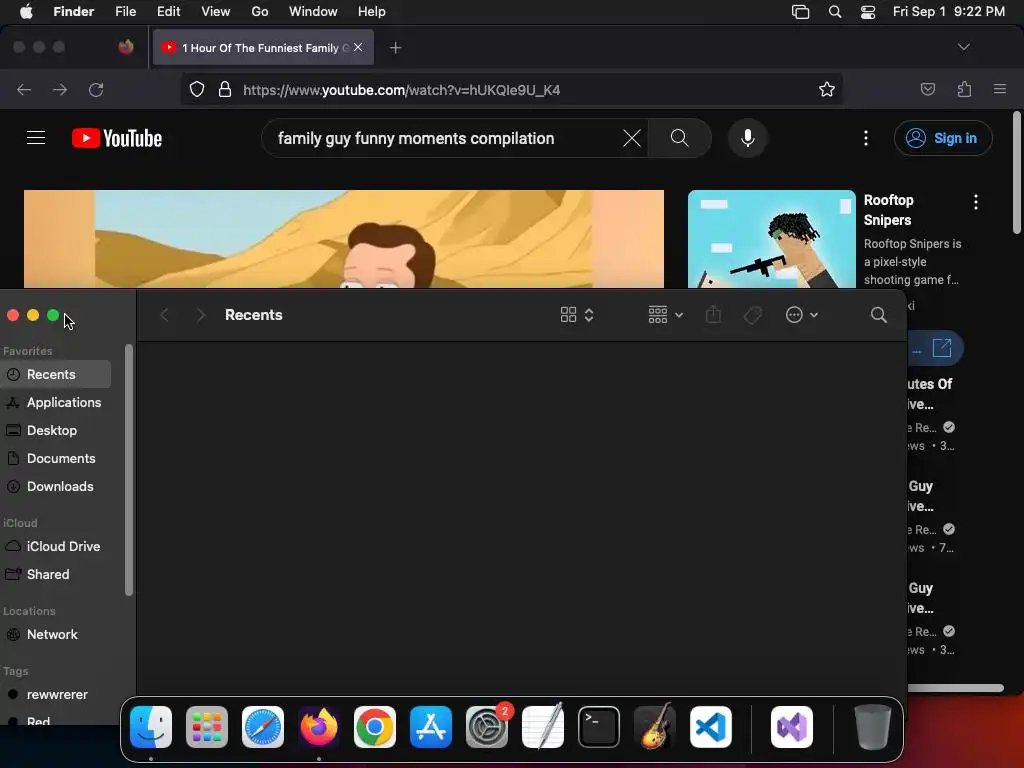The image size is (1024, 768).
Task: Open Firefox Extensions puzzle icon
Action: tap(964, 89)
